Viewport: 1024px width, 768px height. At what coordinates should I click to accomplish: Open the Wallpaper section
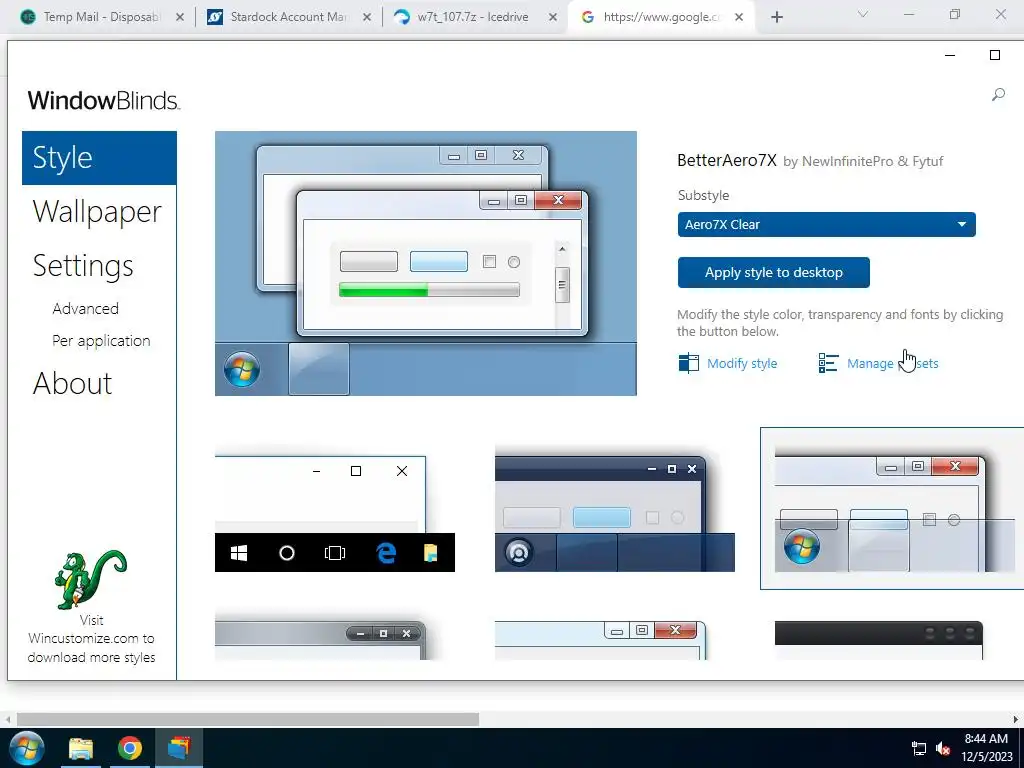click(97, 212)
